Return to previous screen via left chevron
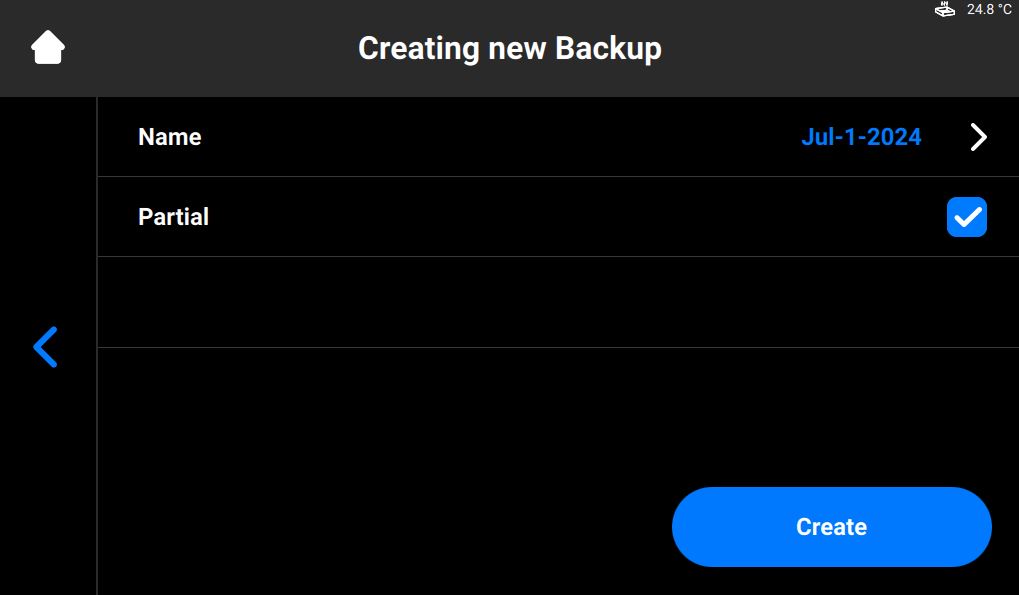Image resolution: width=1019 pixels, height=595 pixels. (x=45, y=347)
